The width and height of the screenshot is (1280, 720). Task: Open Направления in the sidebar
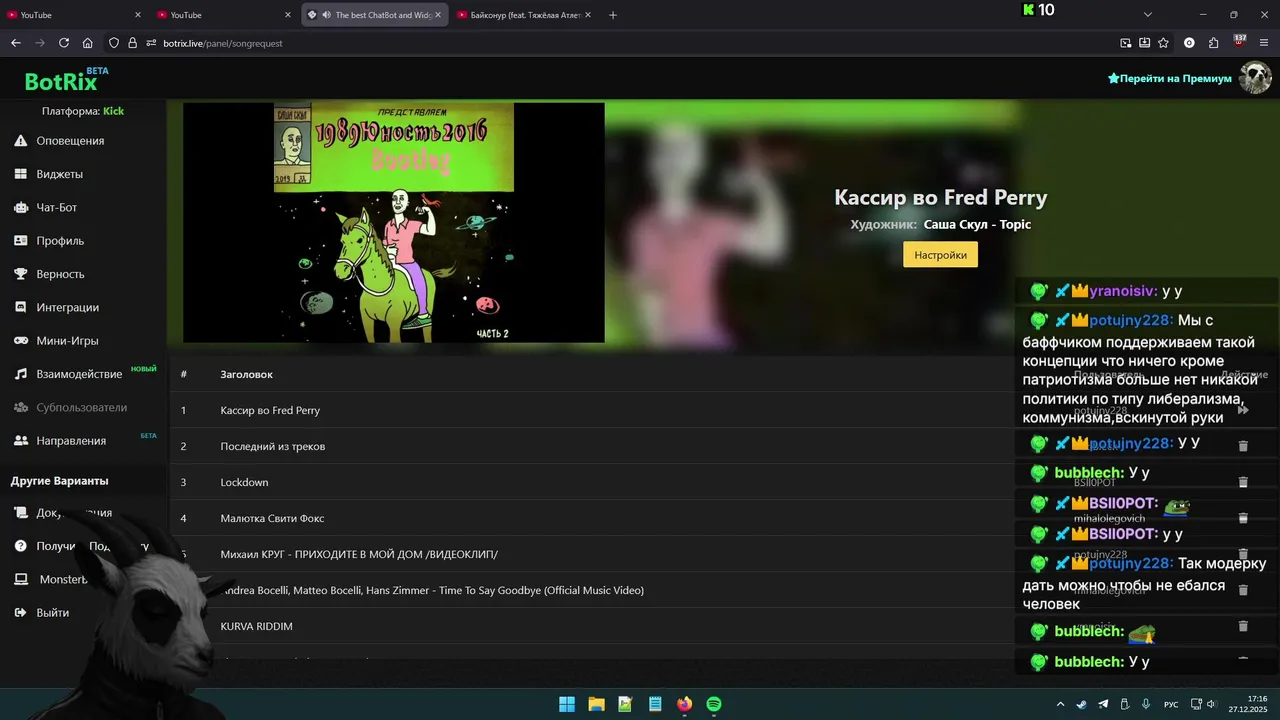[x=71, y=441]
